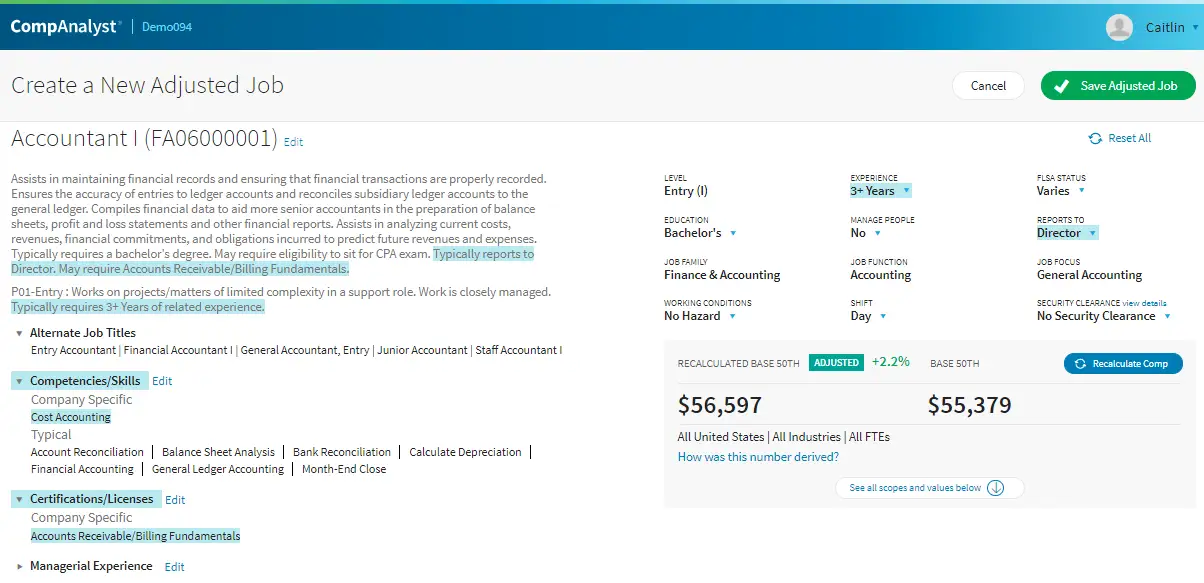This screenshot has width=1204, height=583.
Task: Click the Bank Reconciliation skill
Action: tap(342, 452)
